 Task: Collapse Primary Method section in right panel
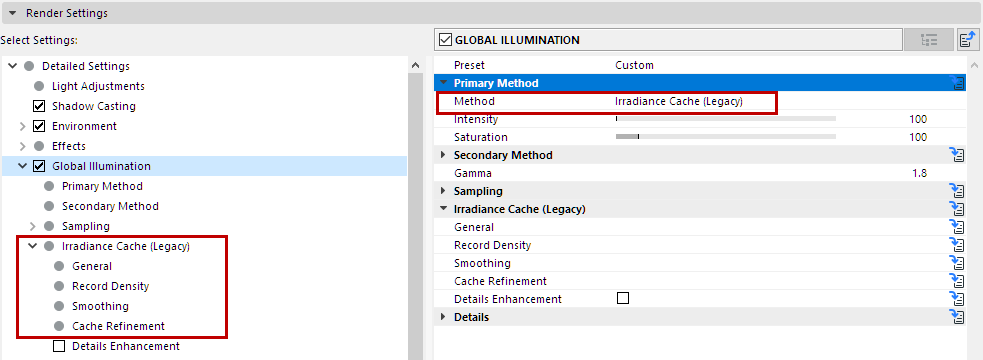click(x=443, y=83)
